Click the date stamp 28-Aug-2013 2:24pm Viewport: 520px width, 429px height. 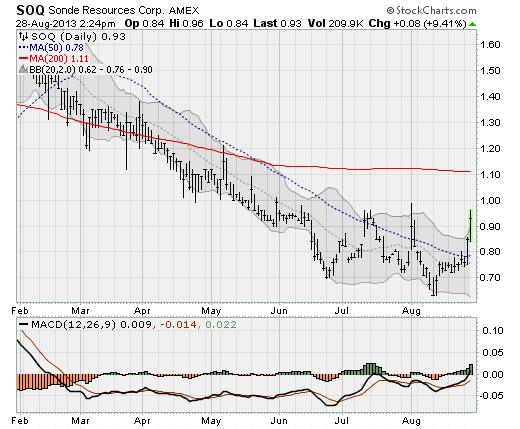pos(65,24)
